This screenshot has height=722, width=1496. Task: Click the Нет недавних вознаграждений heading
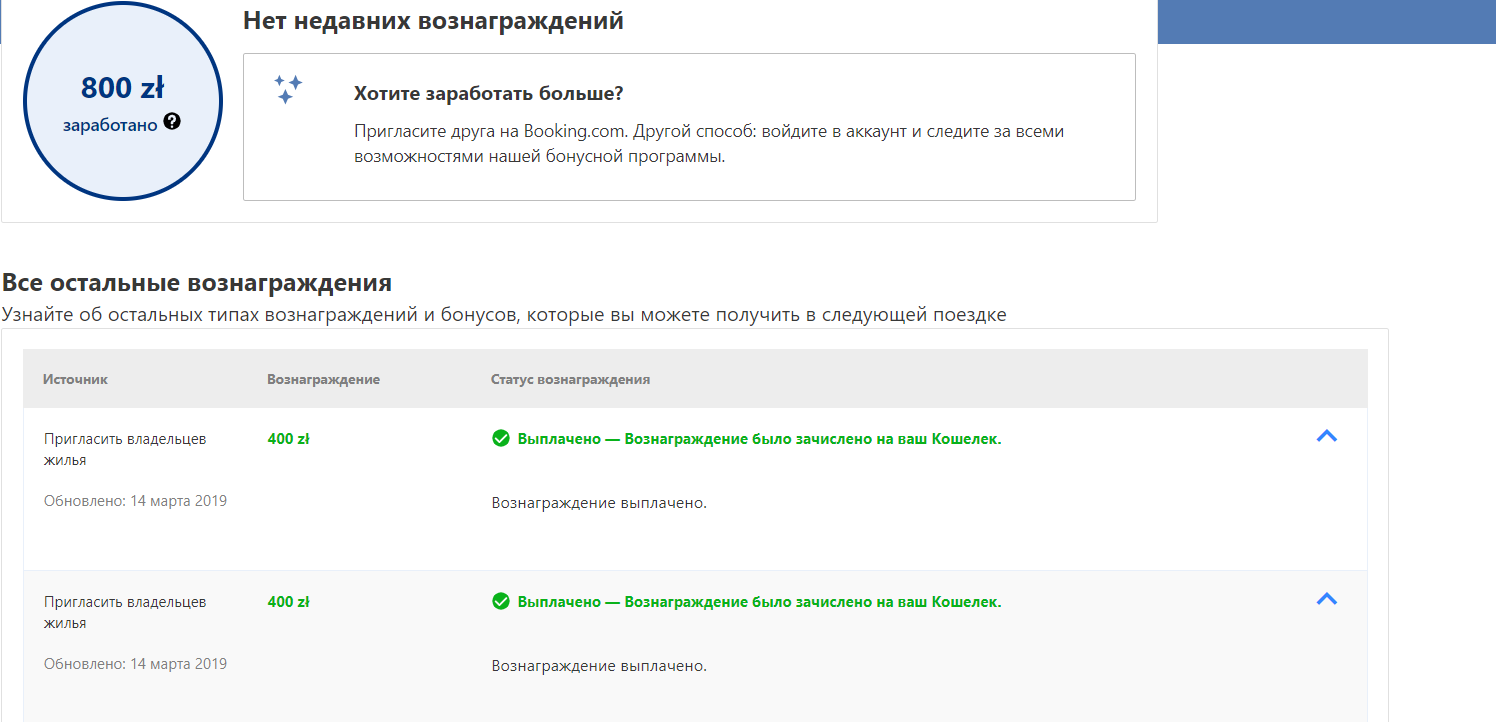433,21
